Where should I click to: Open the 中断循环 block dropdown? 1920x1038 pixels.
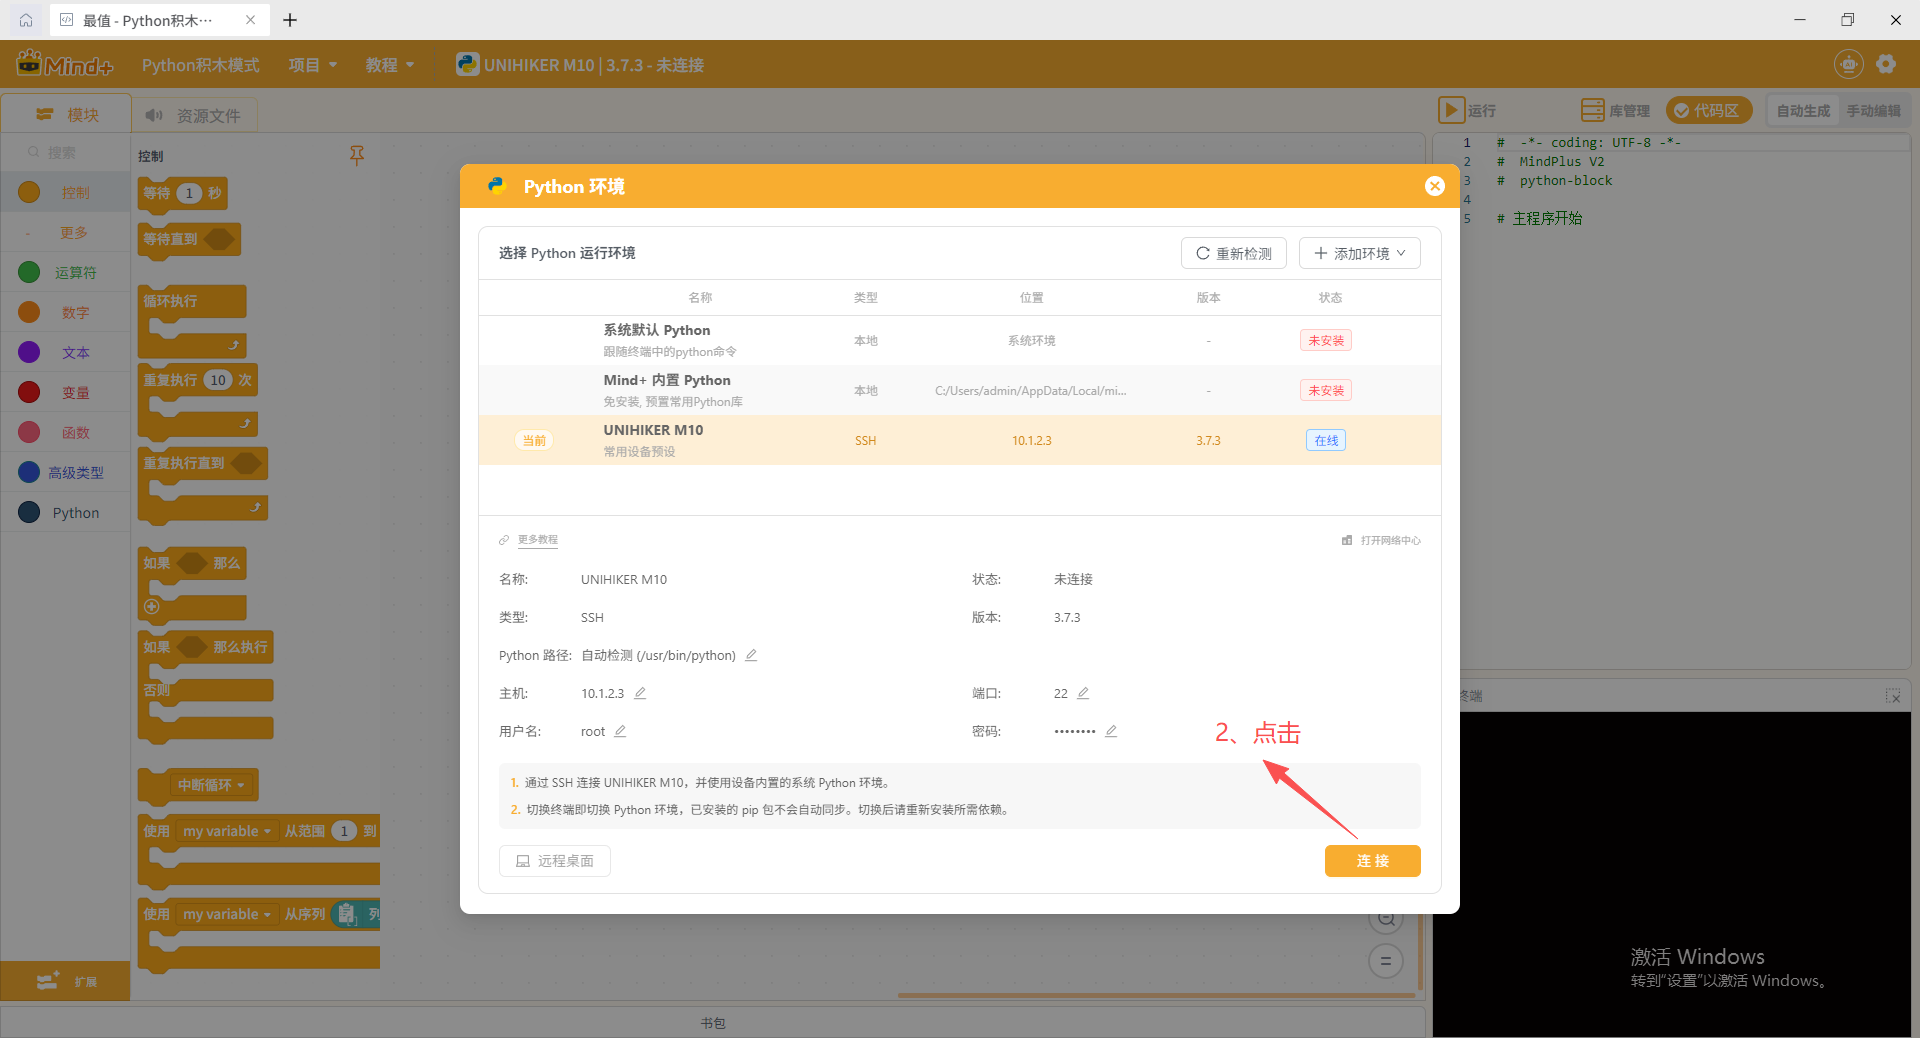[211, 785]
